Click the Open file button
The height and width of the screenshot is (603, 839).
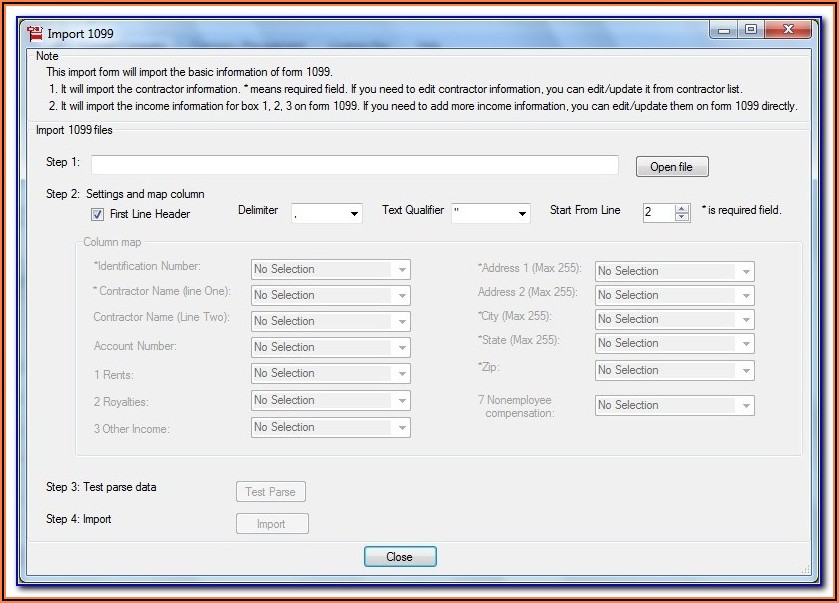pyautogui.click(x=671, y=167)
